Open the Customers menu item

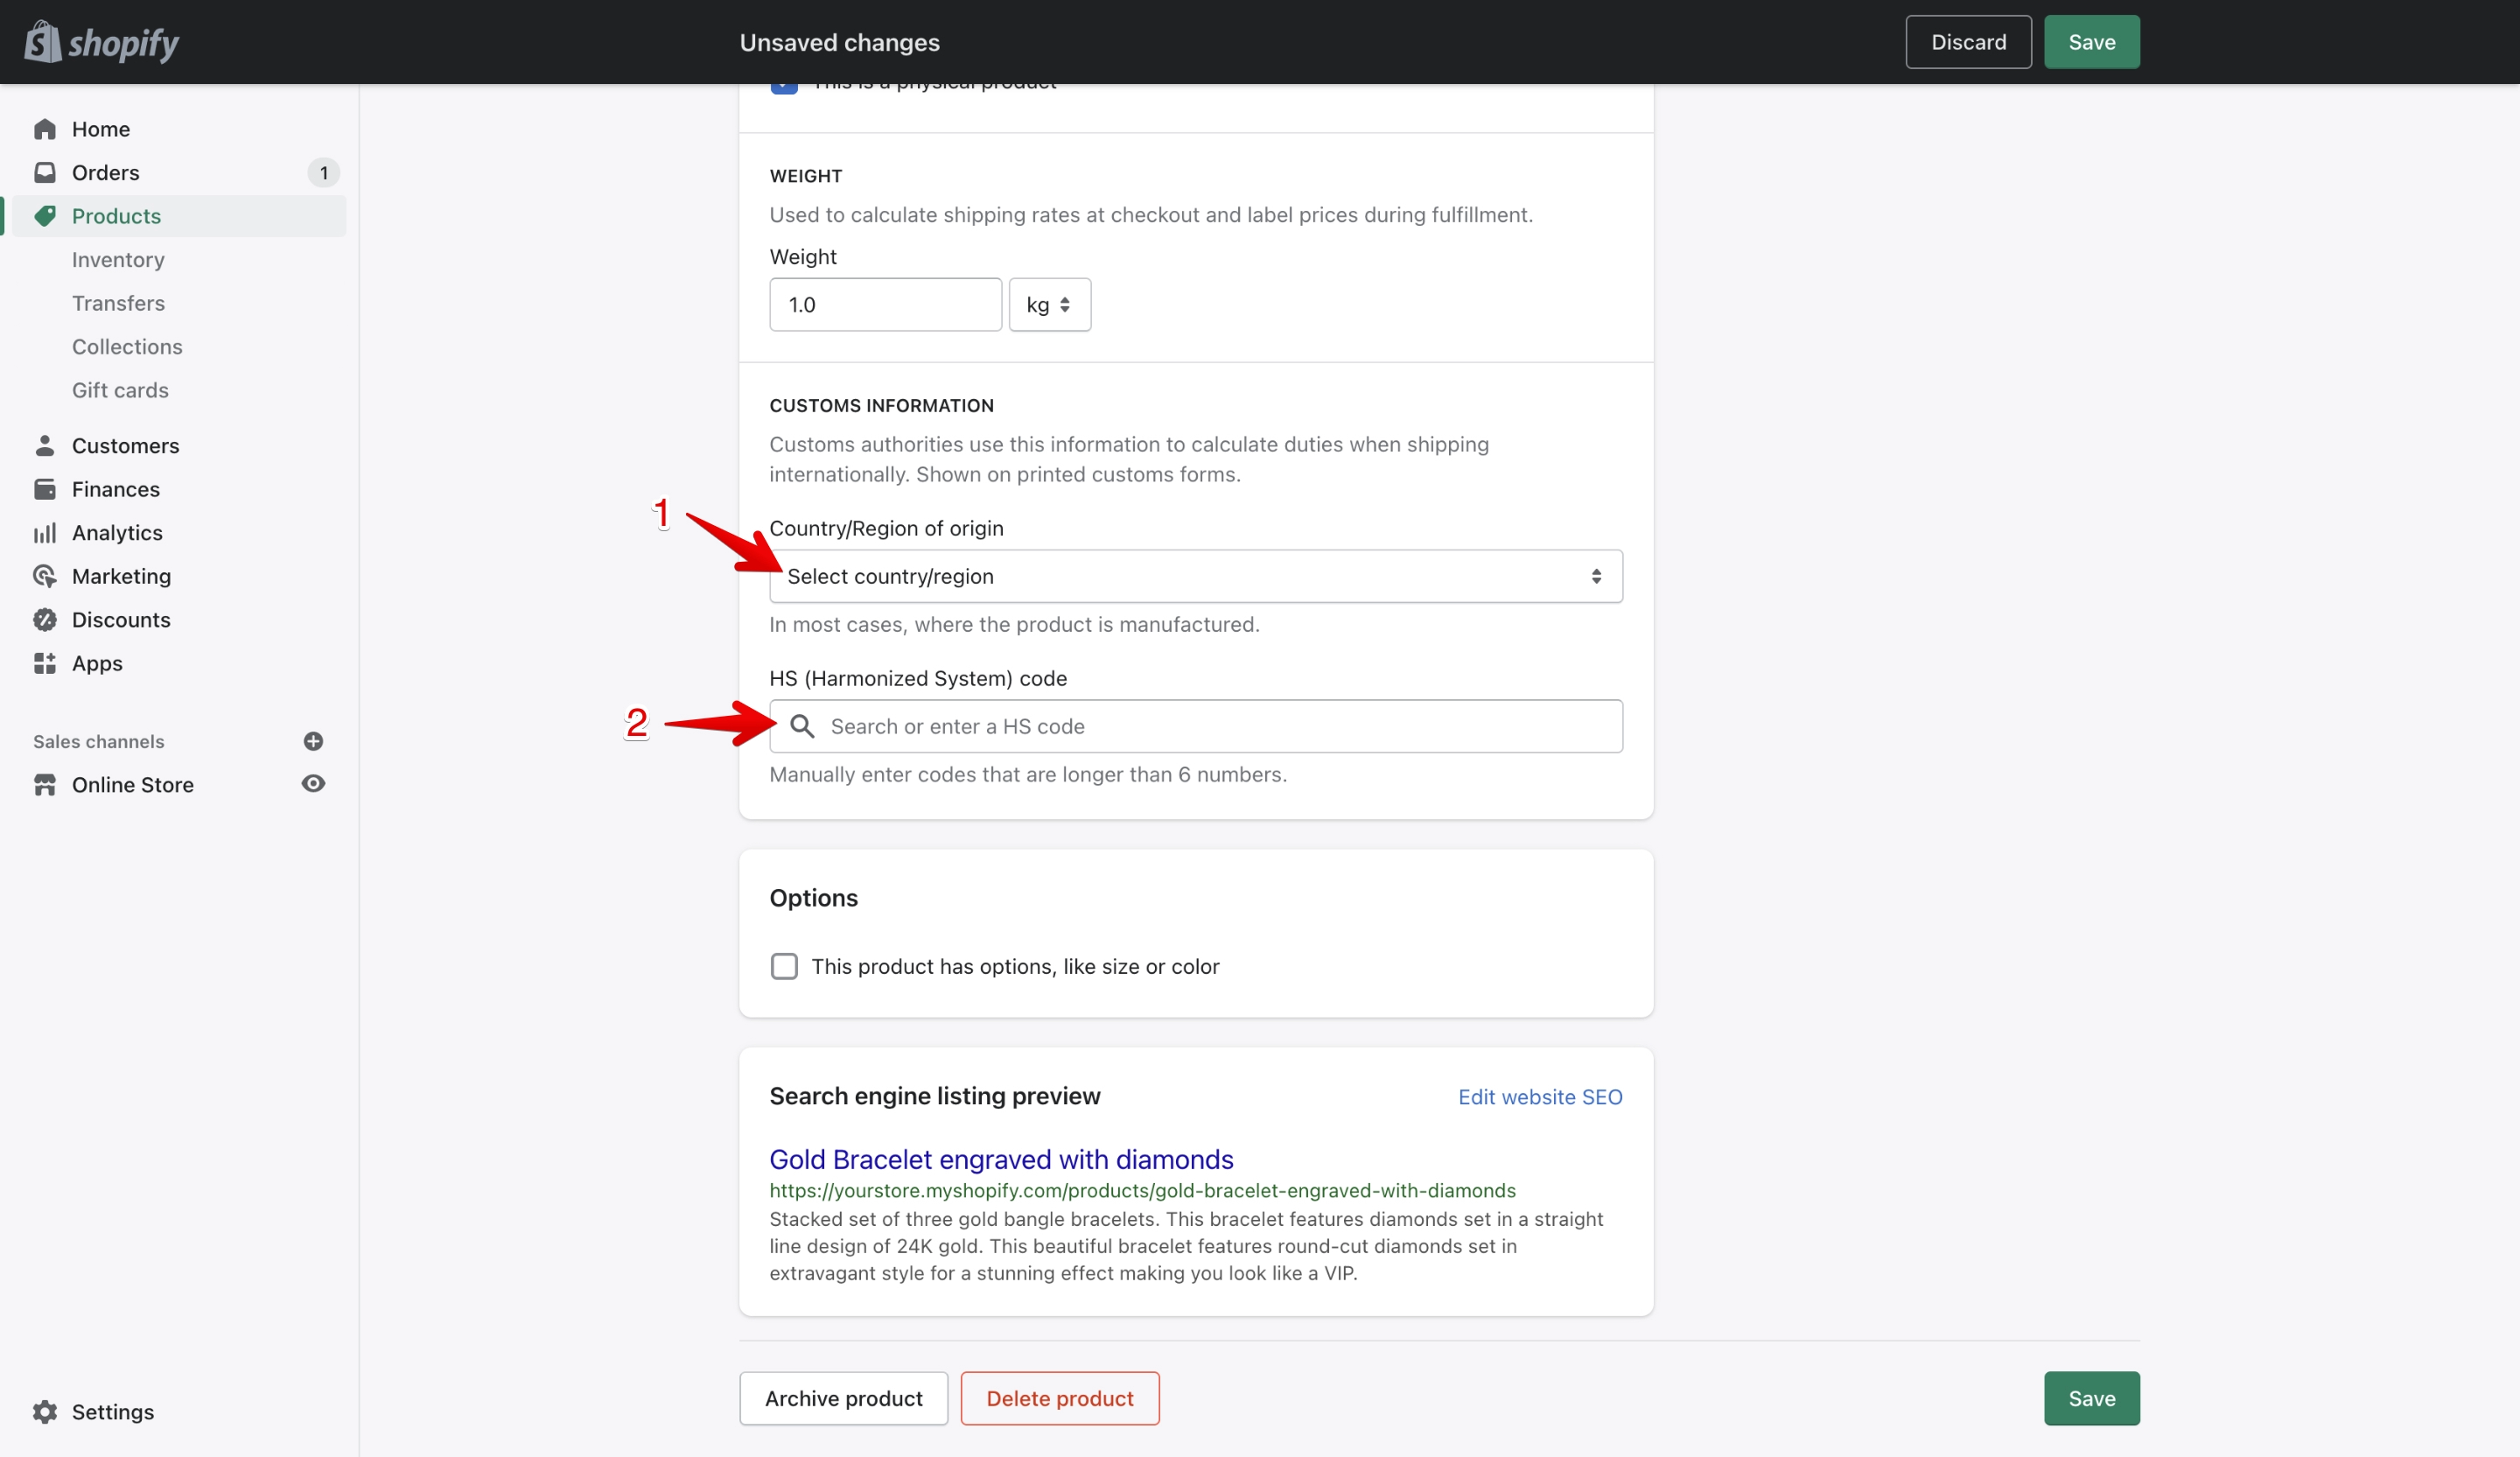[126, 445]
